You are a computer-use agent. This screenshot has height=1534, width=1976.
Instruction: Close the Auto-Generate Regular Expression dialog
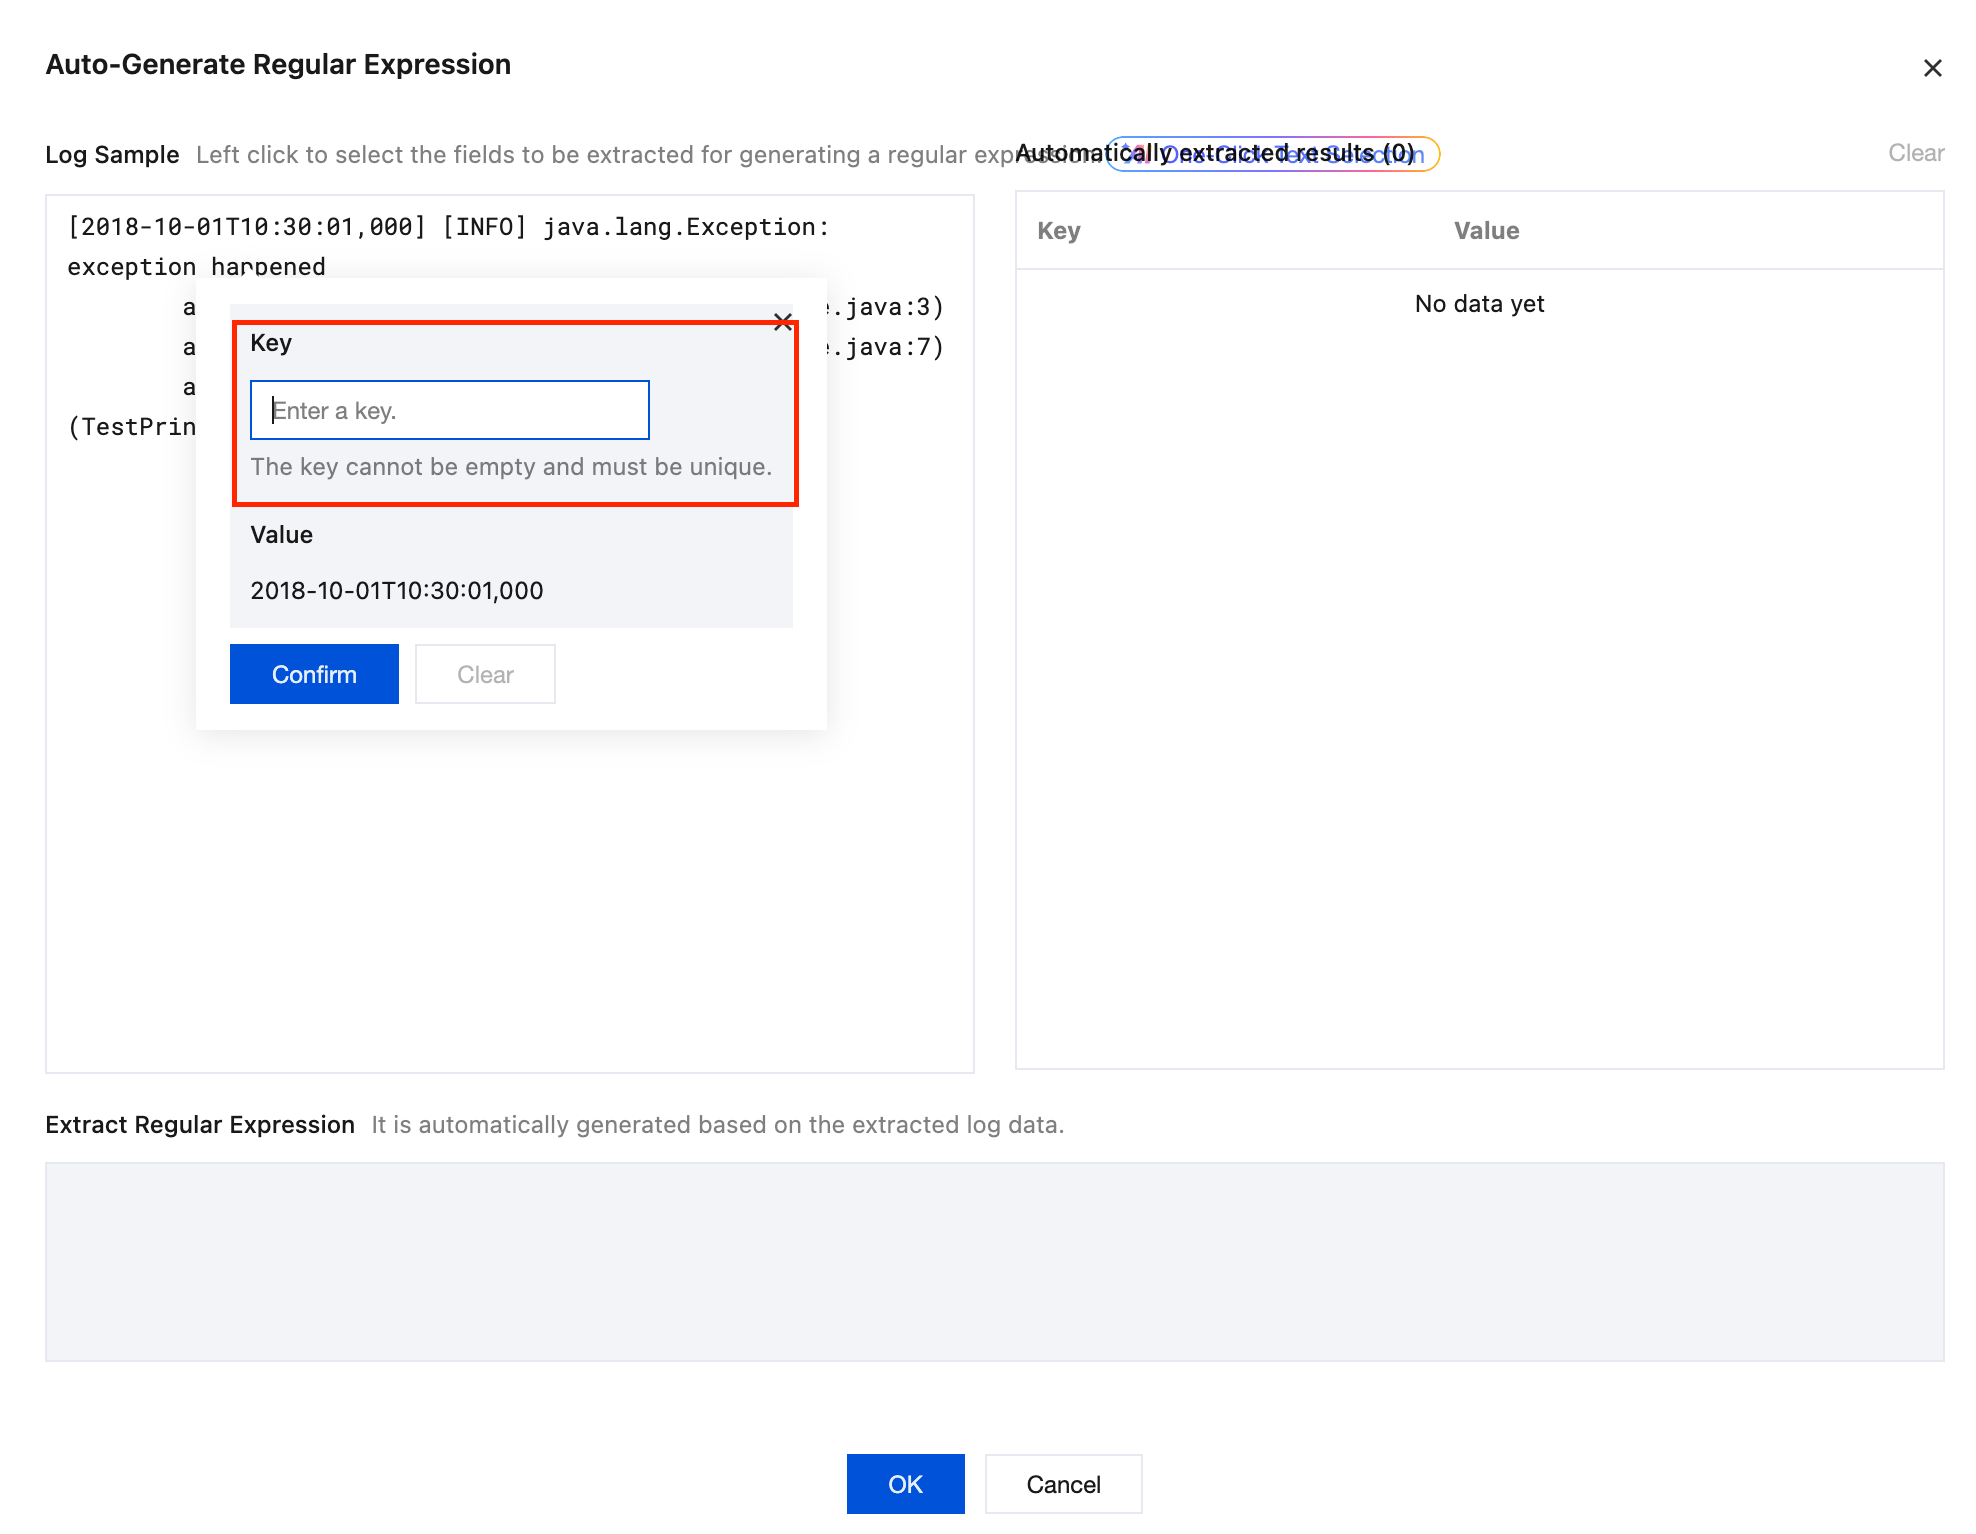1932,68
